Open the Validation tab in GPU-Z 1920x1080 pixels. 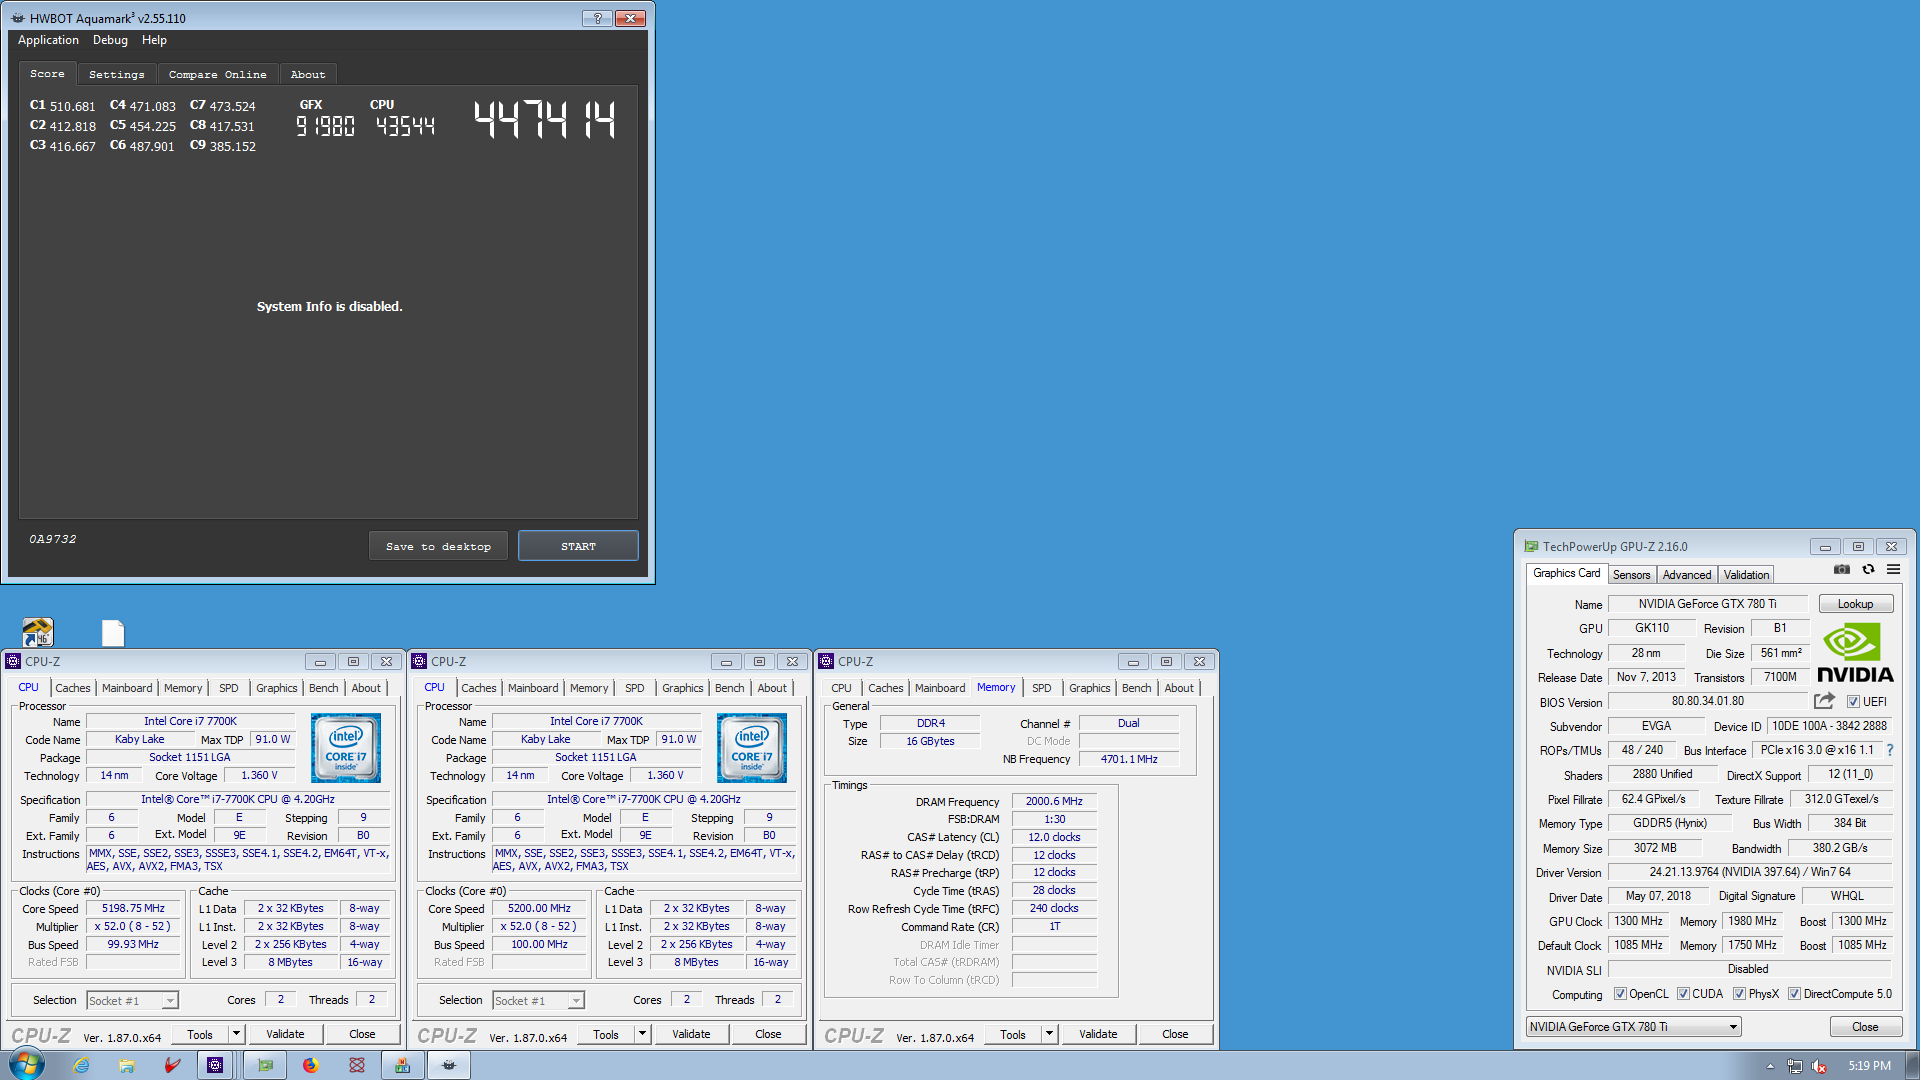[1746, 575]
